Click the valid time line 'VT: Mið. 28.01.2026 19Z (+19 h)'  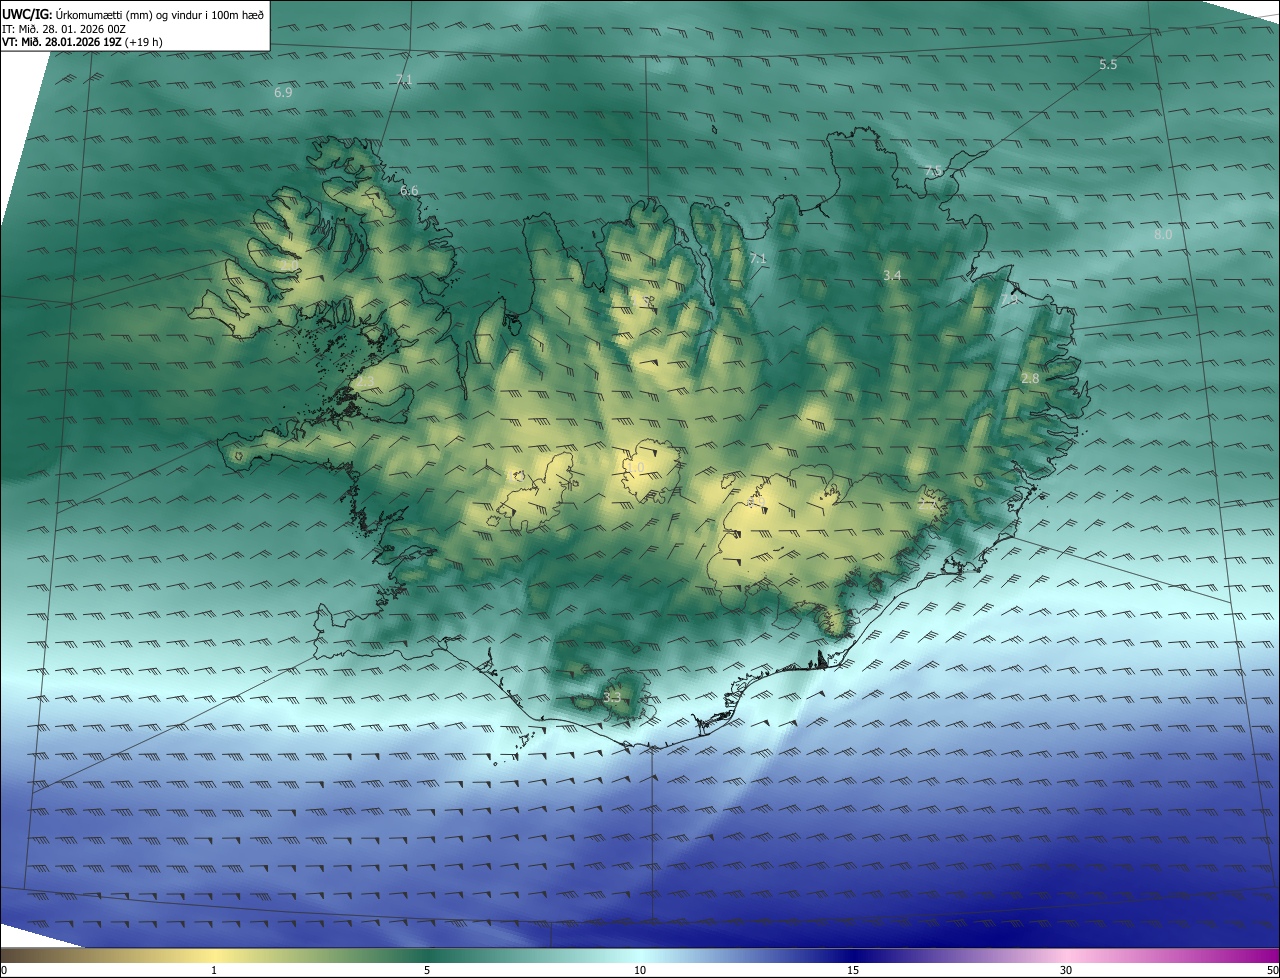82,41
